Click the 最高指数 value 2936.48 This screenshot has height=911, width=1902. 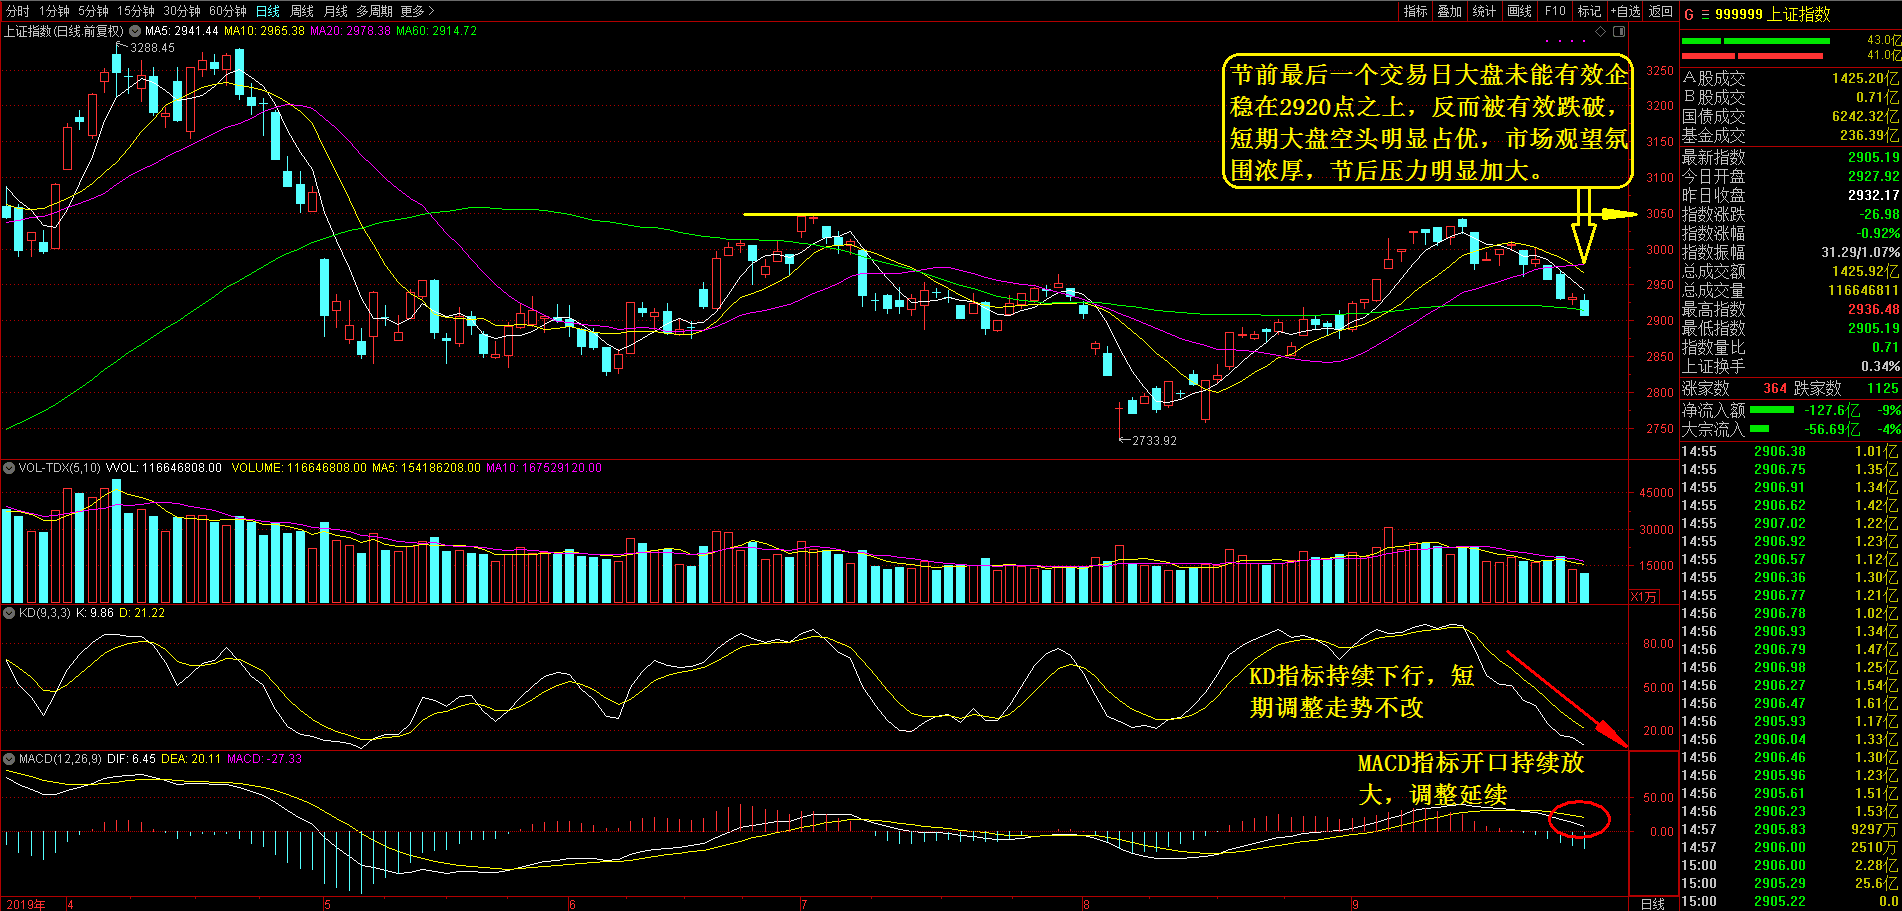[x=1873, y=309]
